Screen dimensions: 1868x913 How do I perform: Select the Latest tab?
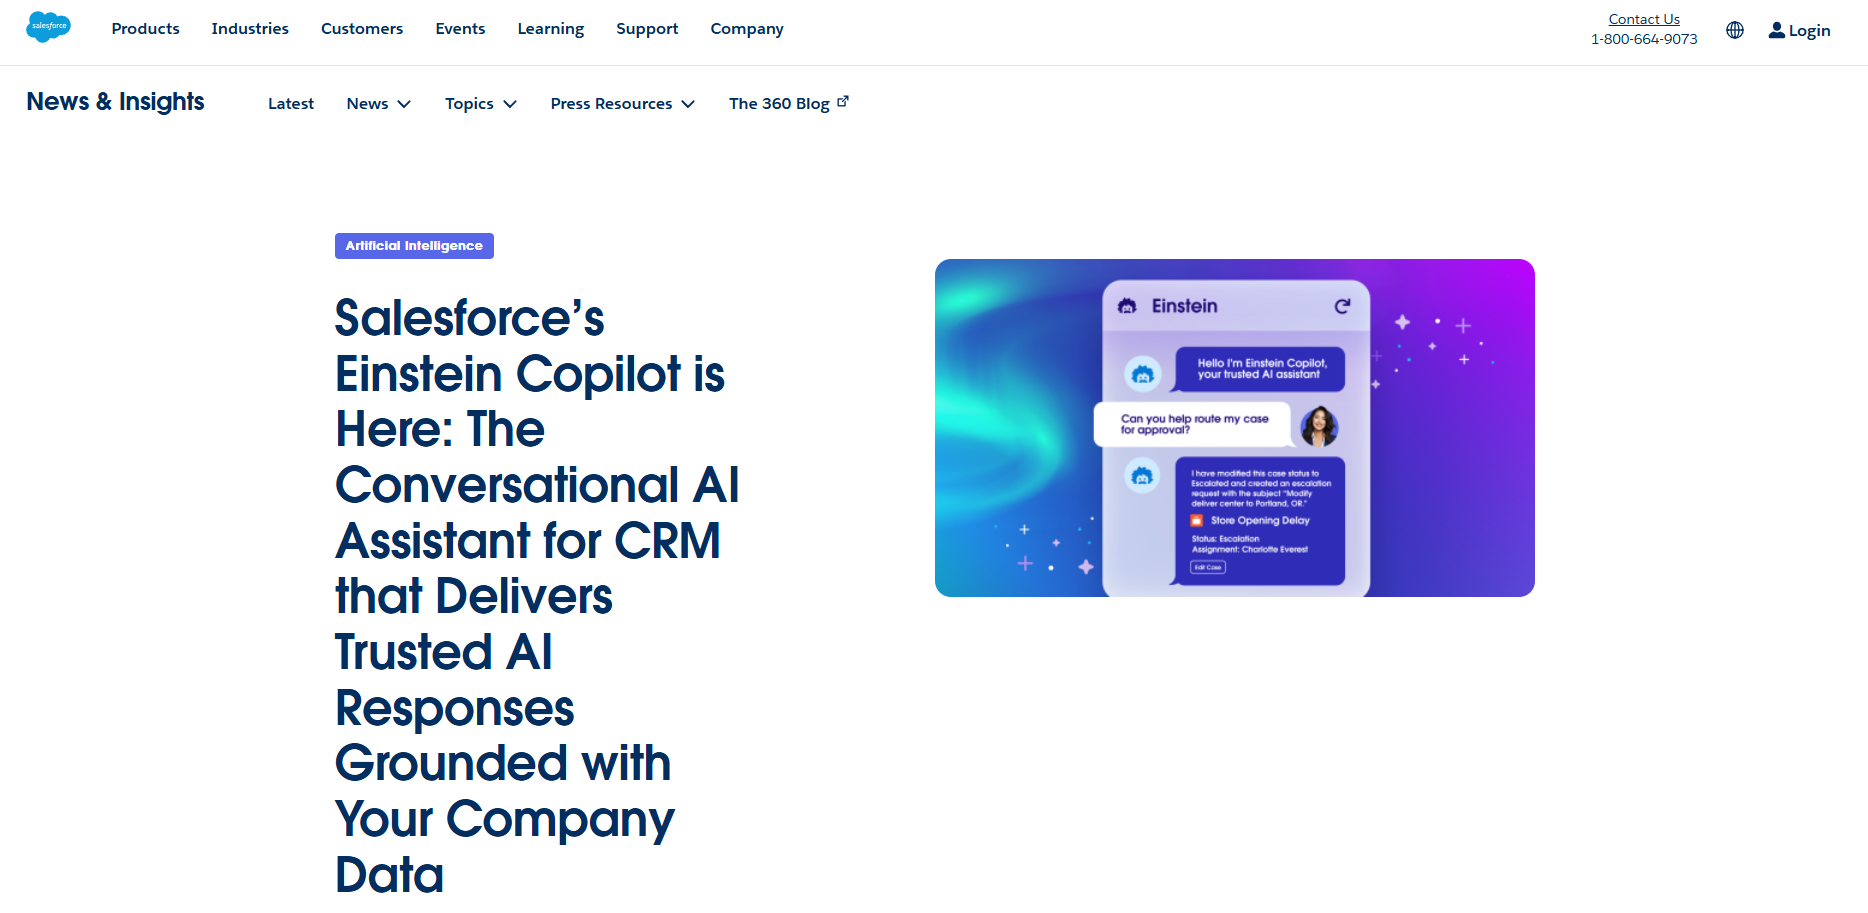coord(291,104)
